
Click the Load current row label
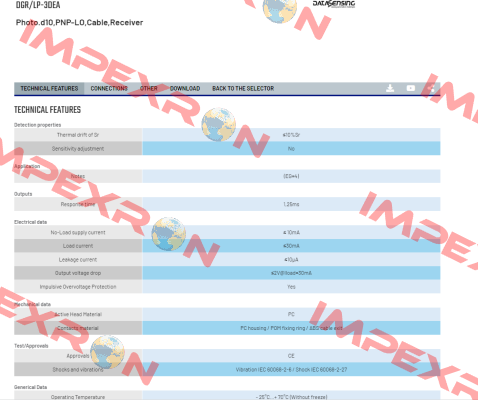78,246
